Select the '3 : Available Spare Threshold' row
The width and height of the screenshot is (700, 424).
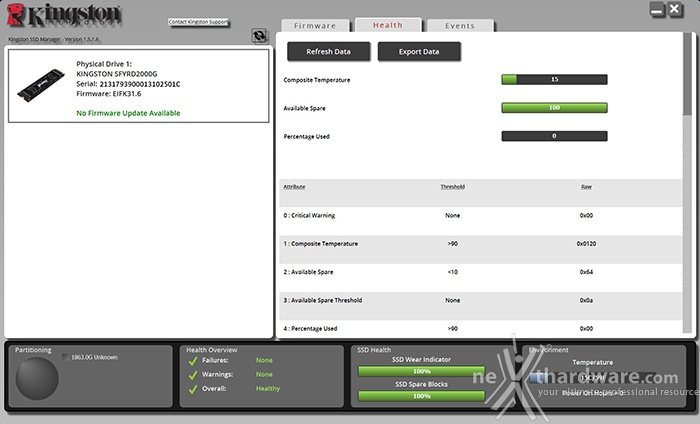click(481, 306)
